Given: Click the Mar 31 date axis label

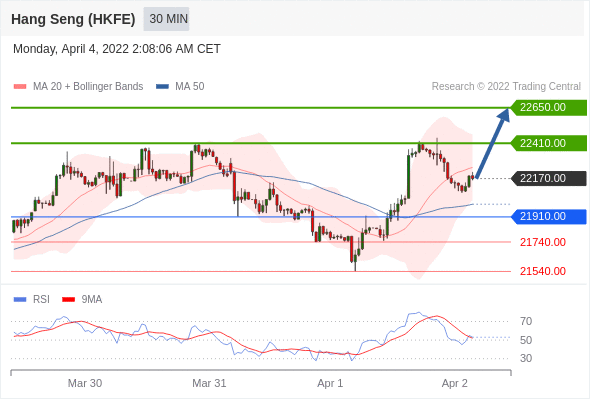Looking at the screenshot, I should [x=209, y=383].
